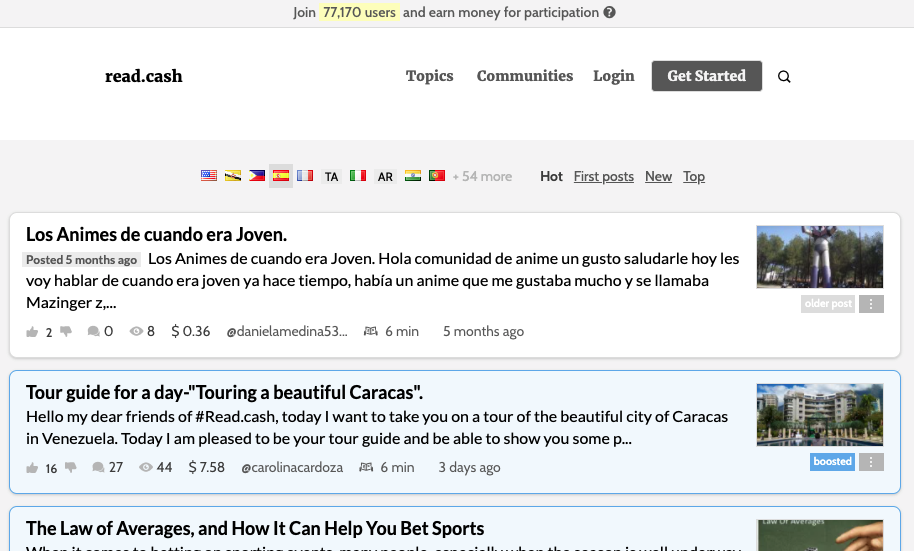Image resolution: width=914 pixels, height=551 pixels.
Task: Select the Brunei flag language filter
Action: (233, 176)
